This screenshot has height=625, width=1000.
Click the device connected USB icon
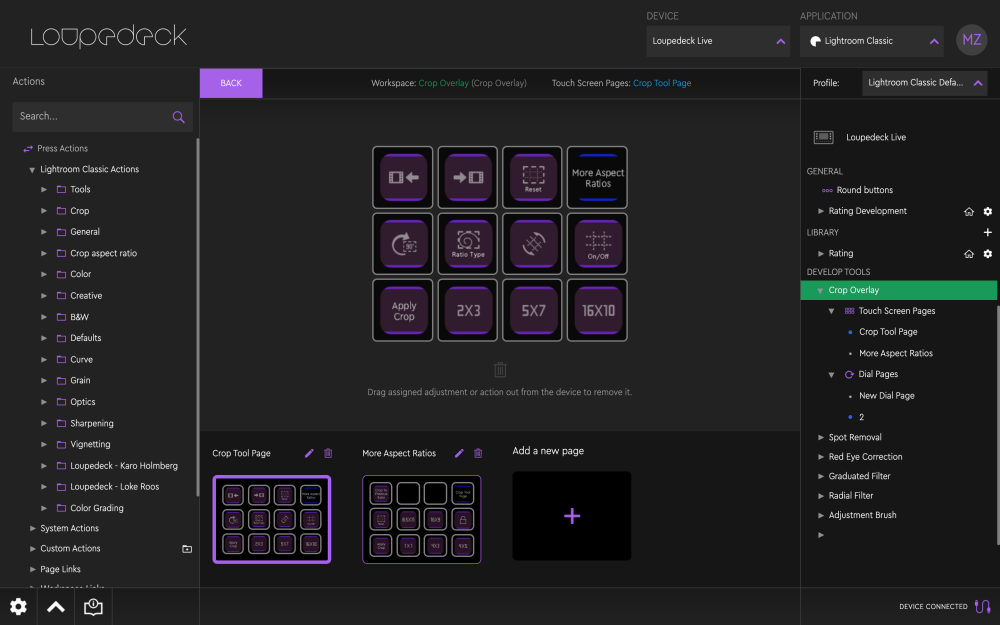[983, 607]
